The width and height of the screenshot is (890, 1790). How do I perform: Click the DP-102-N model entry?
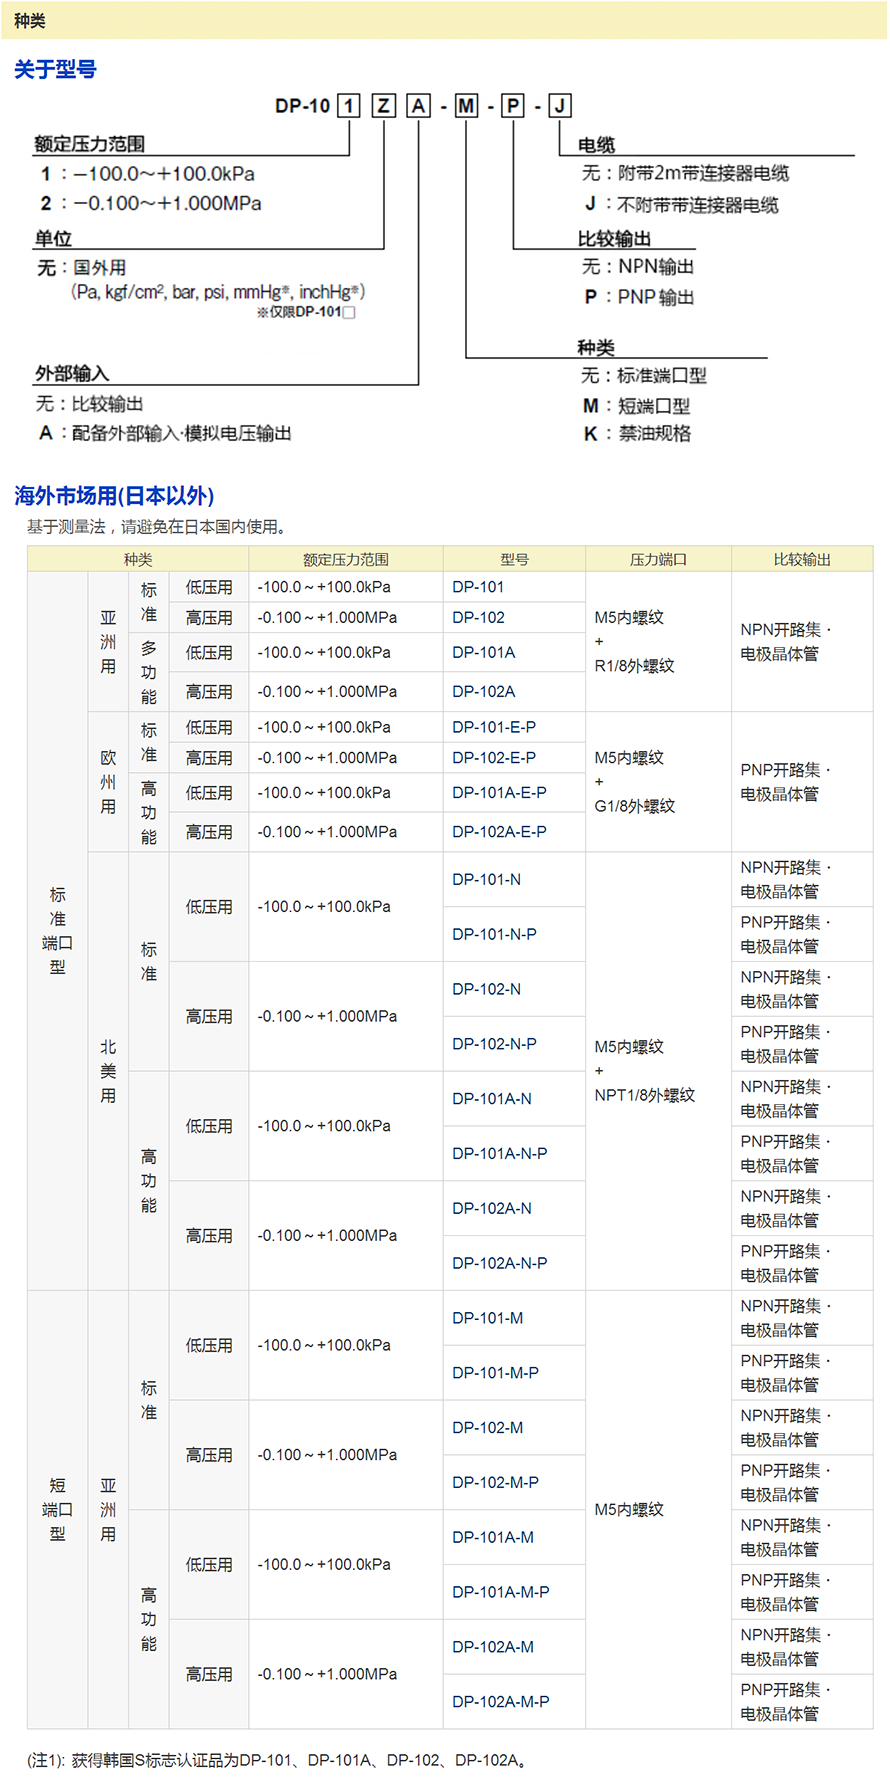[x=486, y=989]
